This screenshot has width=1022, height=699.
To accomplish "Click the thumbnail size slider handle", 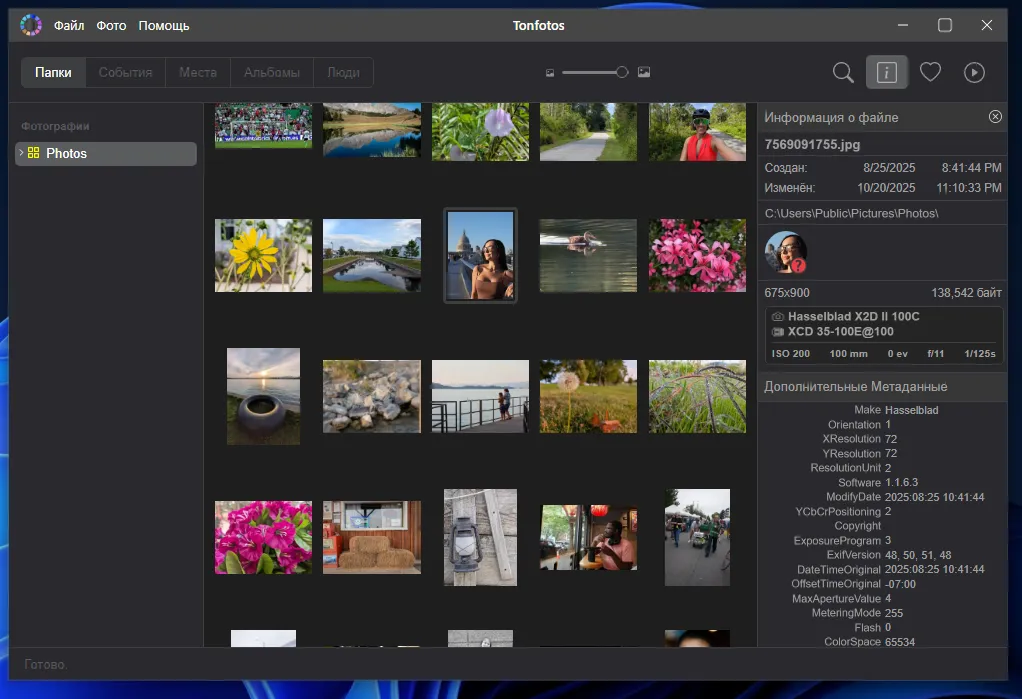I will 622,72.
